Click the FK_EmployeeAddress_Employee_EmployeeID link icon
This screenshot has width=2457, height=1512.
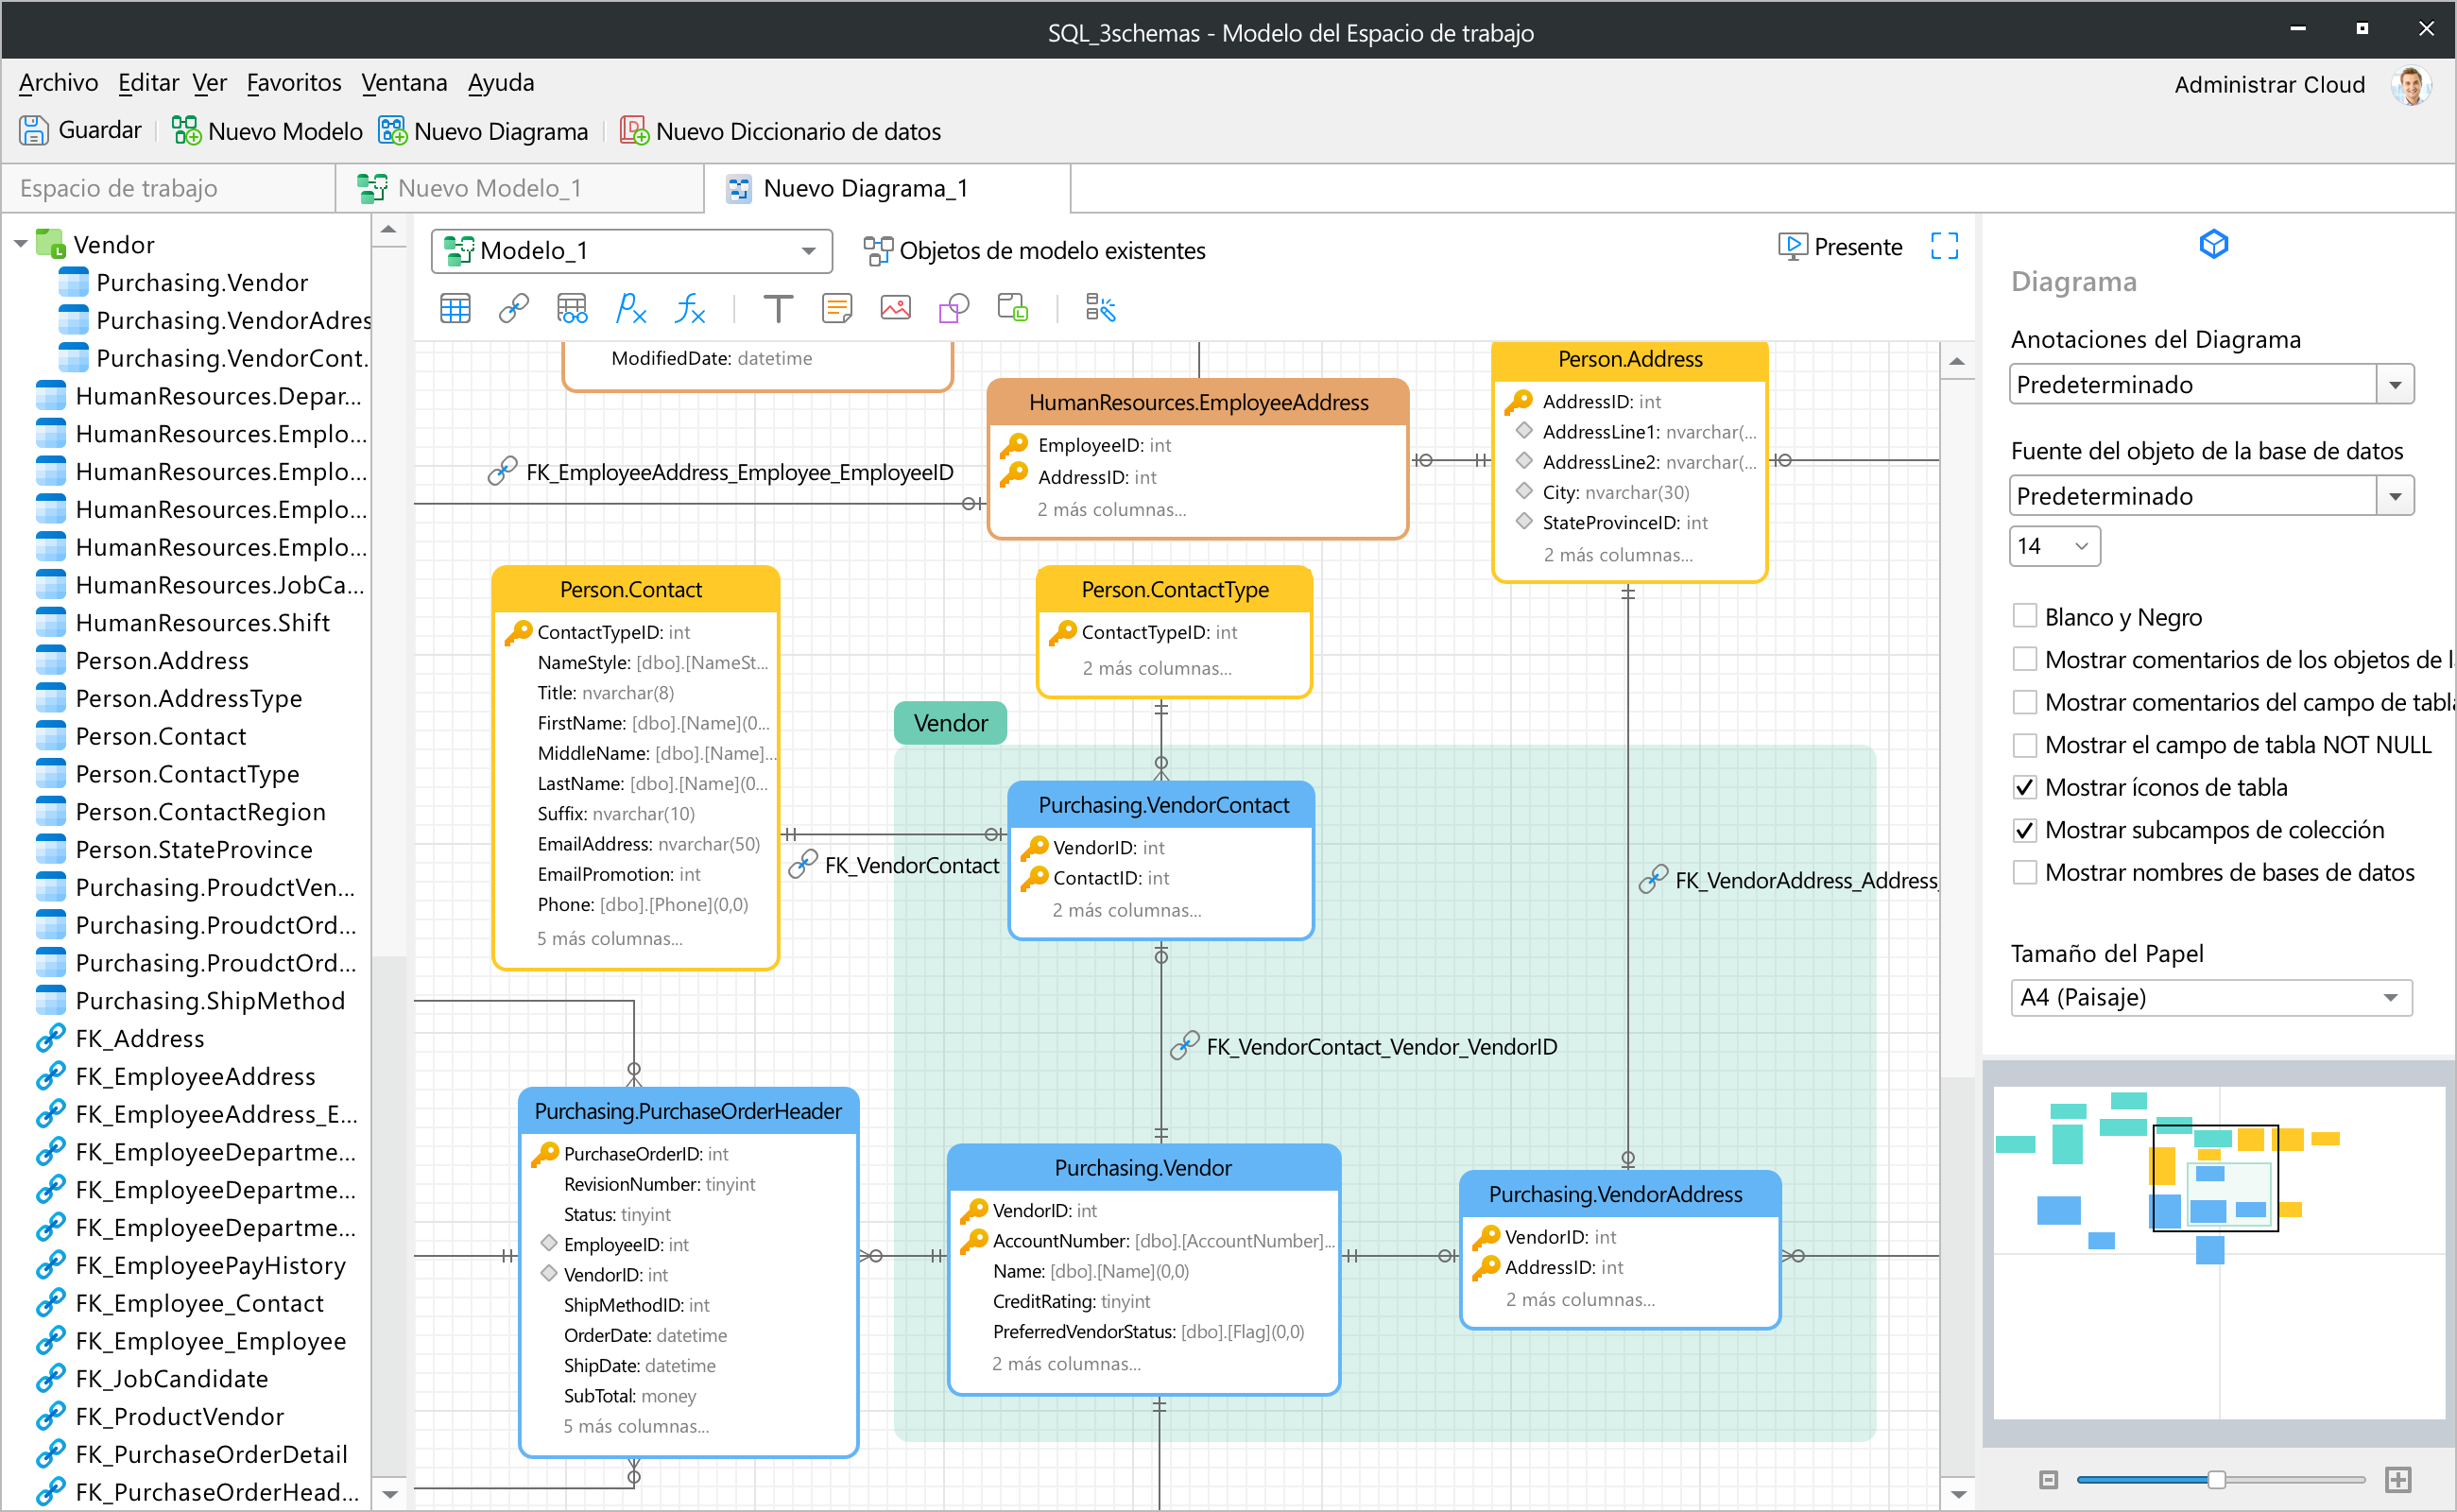click(502, 471)
